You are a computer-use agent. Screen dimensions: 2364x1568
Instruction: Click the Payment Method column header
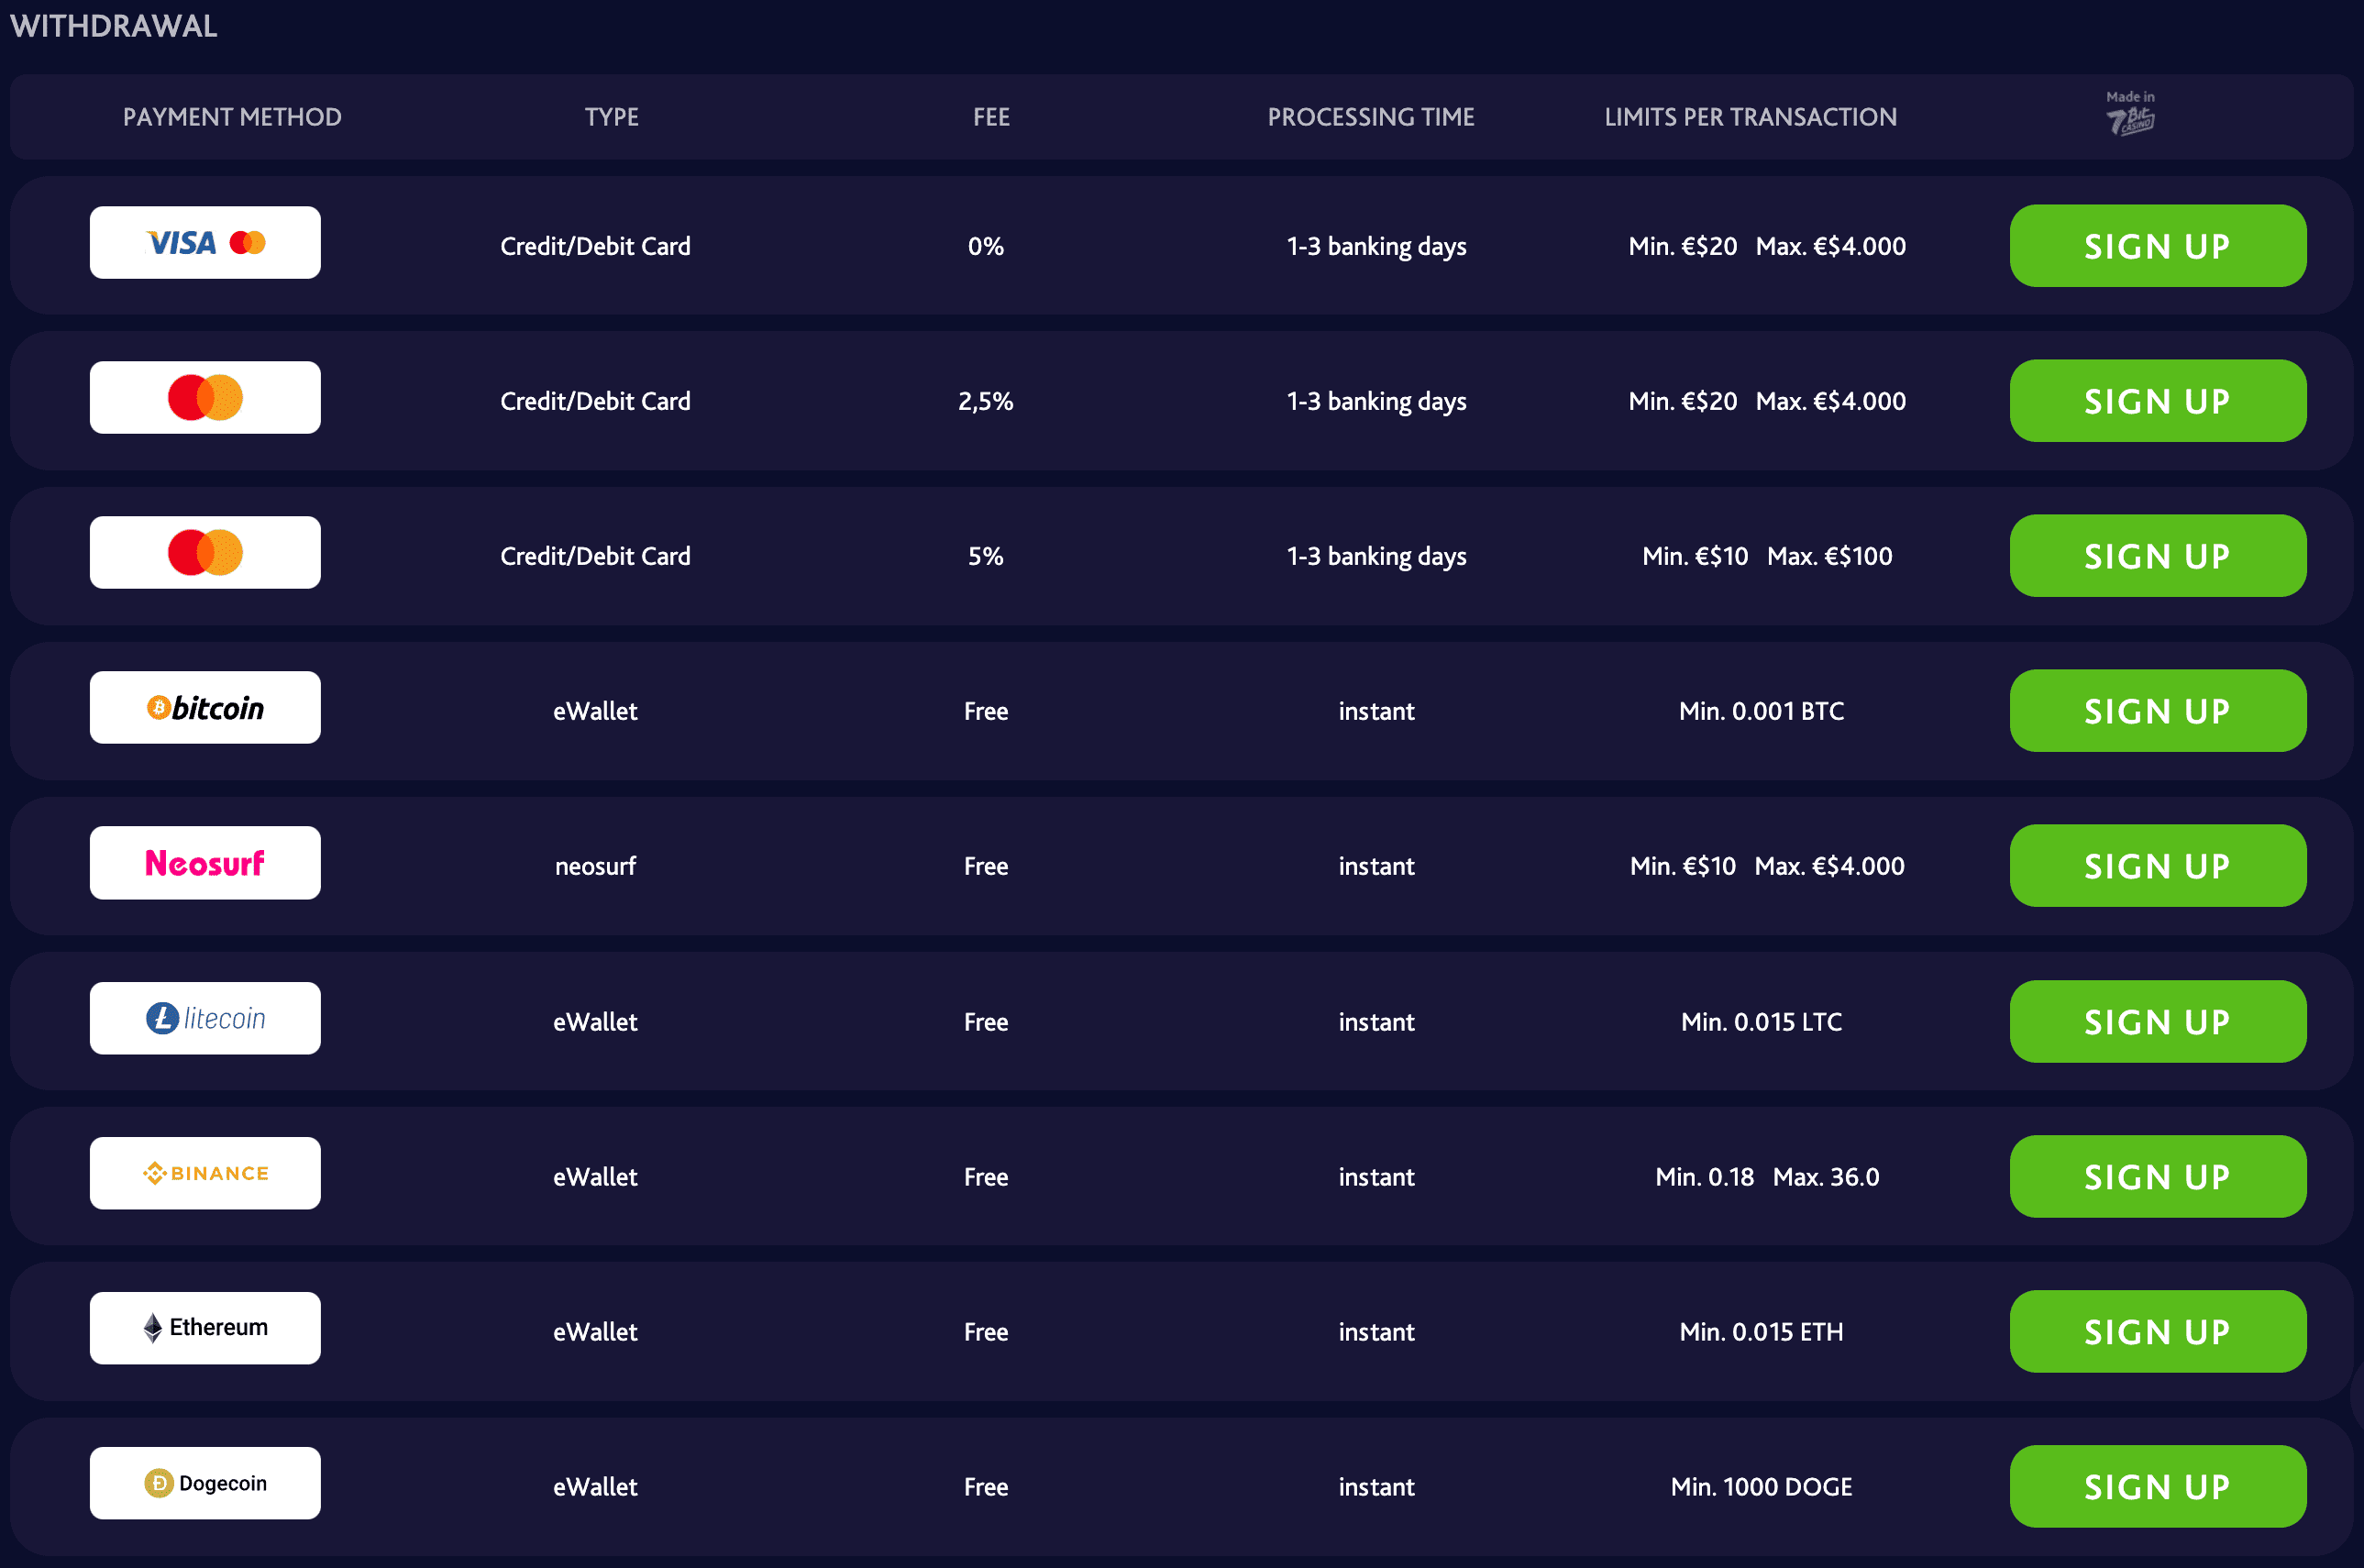232,117
